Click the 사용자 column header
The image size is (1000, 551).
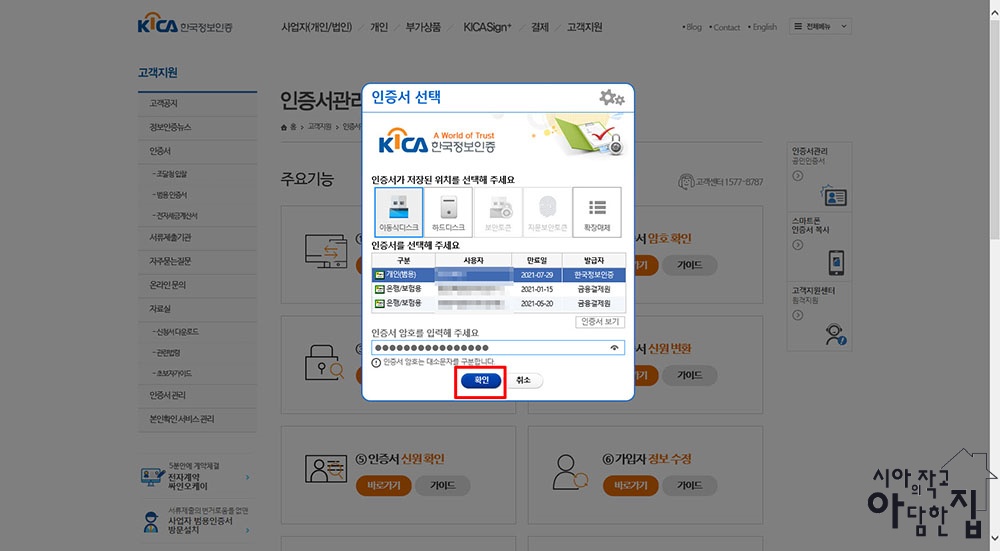tap(473, 260)
